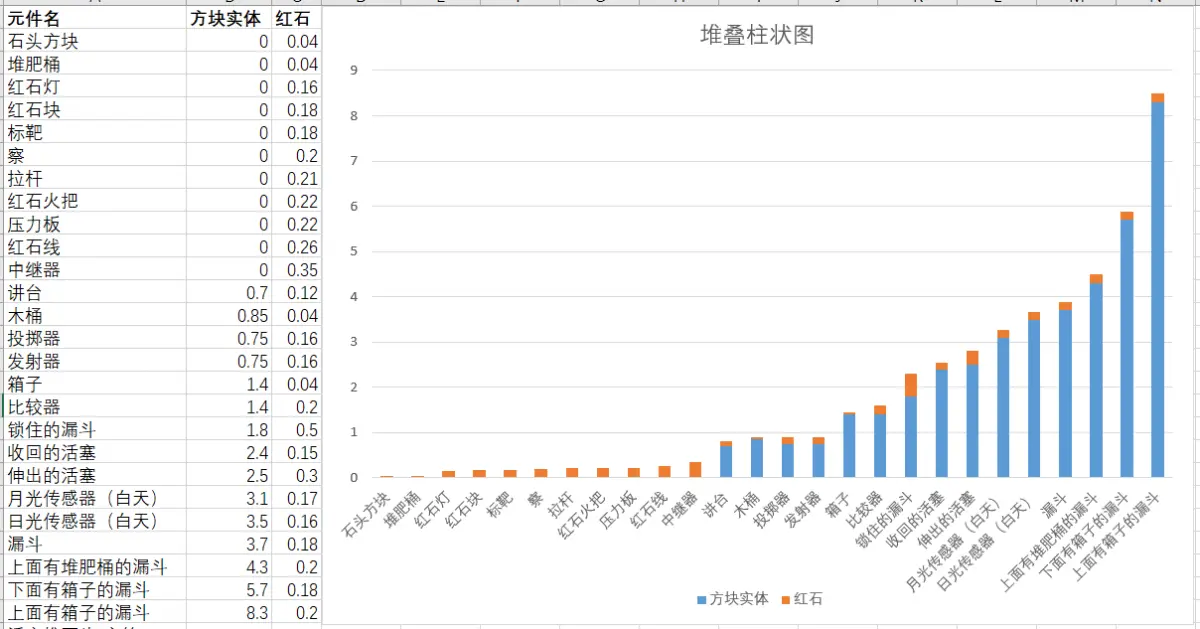Viewport: 1200px width, 629px height.
Task: Select the "堆肥桶" name cell in the table
Action: click(x=95, y=64)
